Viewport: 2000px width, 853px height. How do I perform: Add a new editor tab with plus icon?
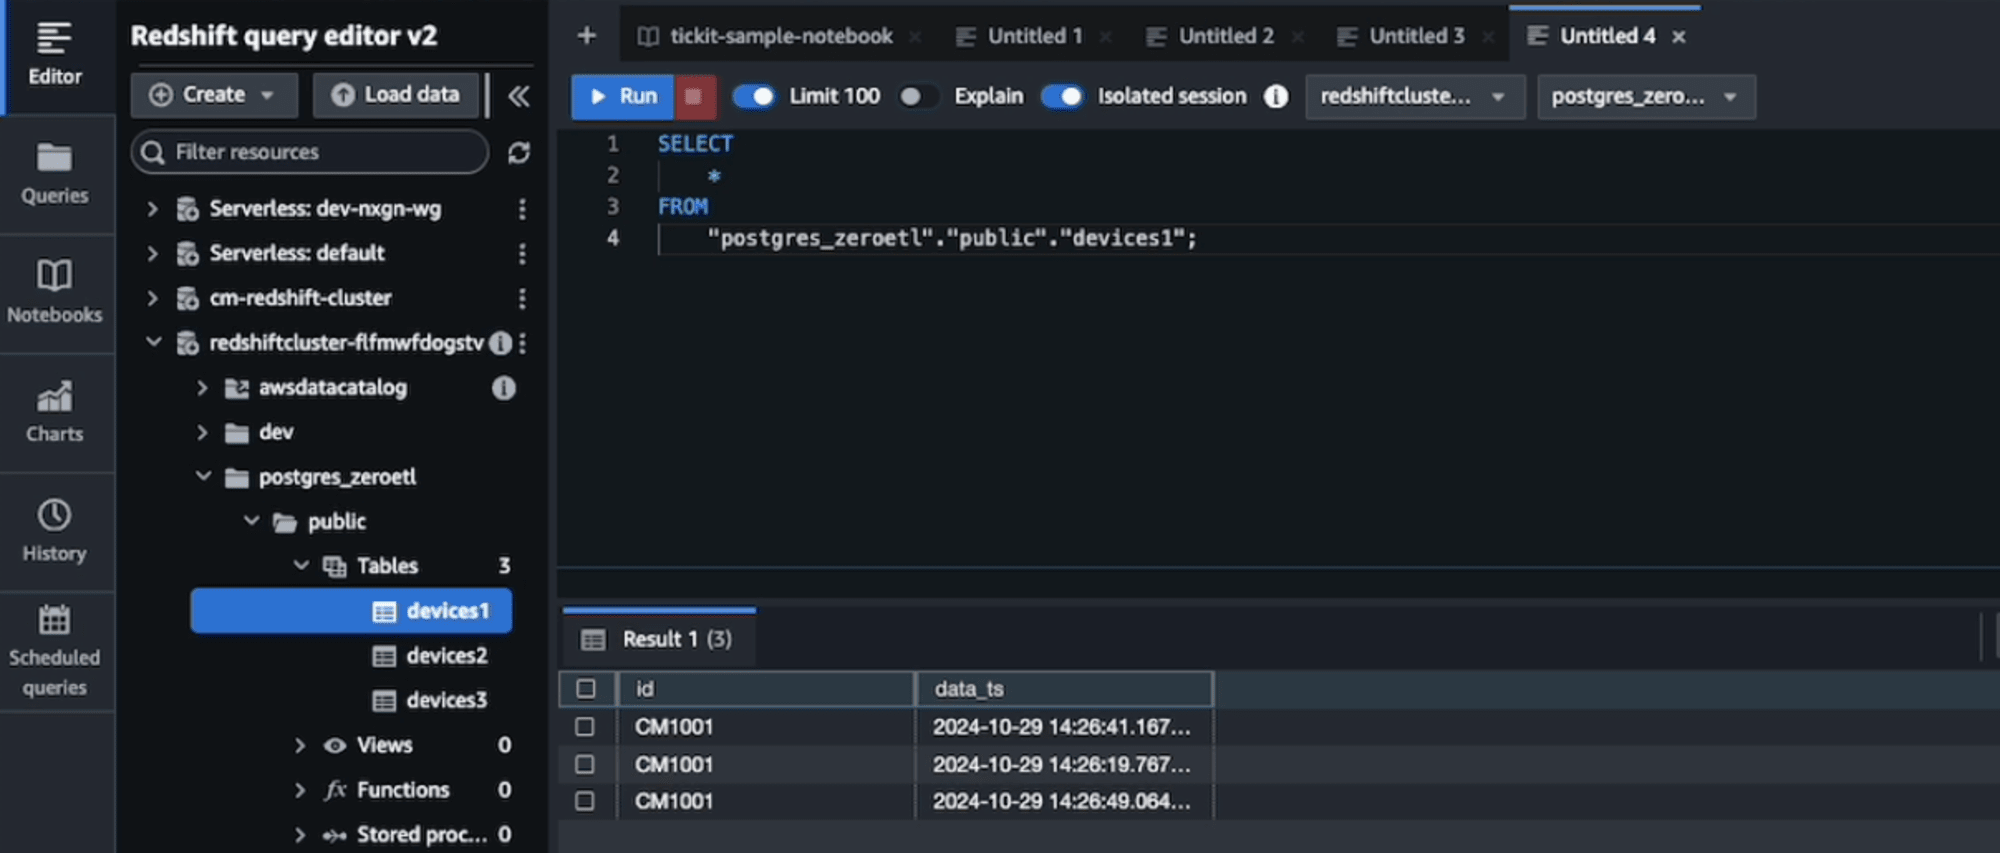click(587, 36)
